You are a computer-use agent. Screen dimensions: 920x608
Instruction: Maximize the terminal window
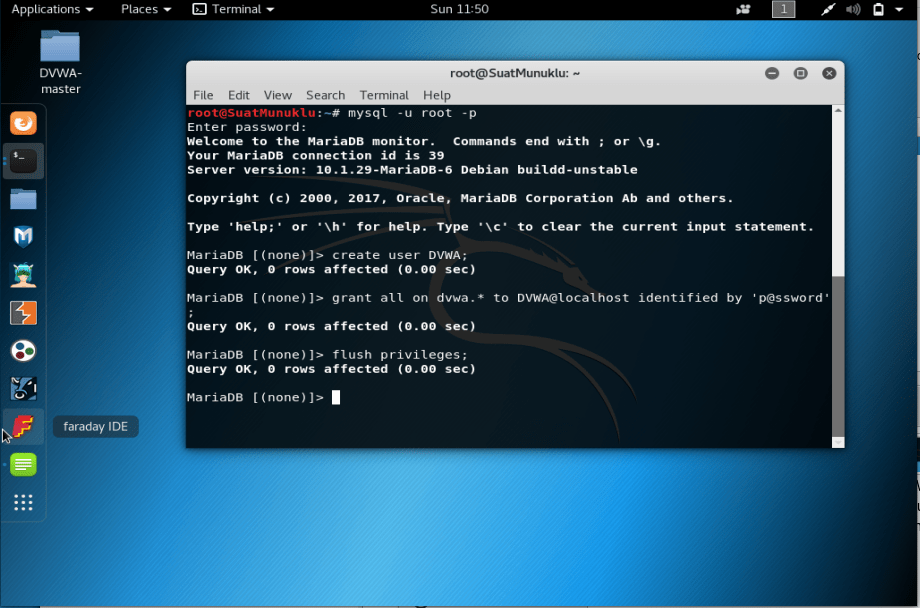click(x=801, y=73)
